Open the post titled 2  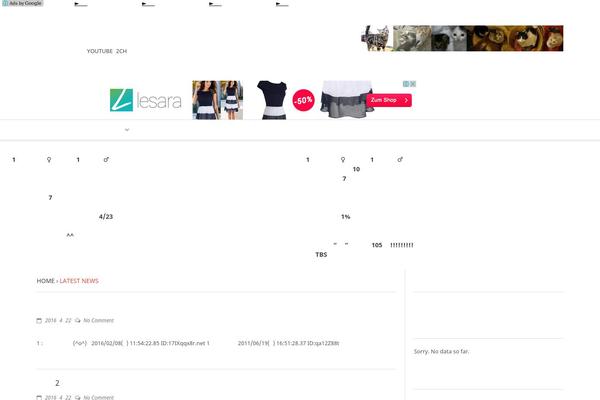[57, 383]
